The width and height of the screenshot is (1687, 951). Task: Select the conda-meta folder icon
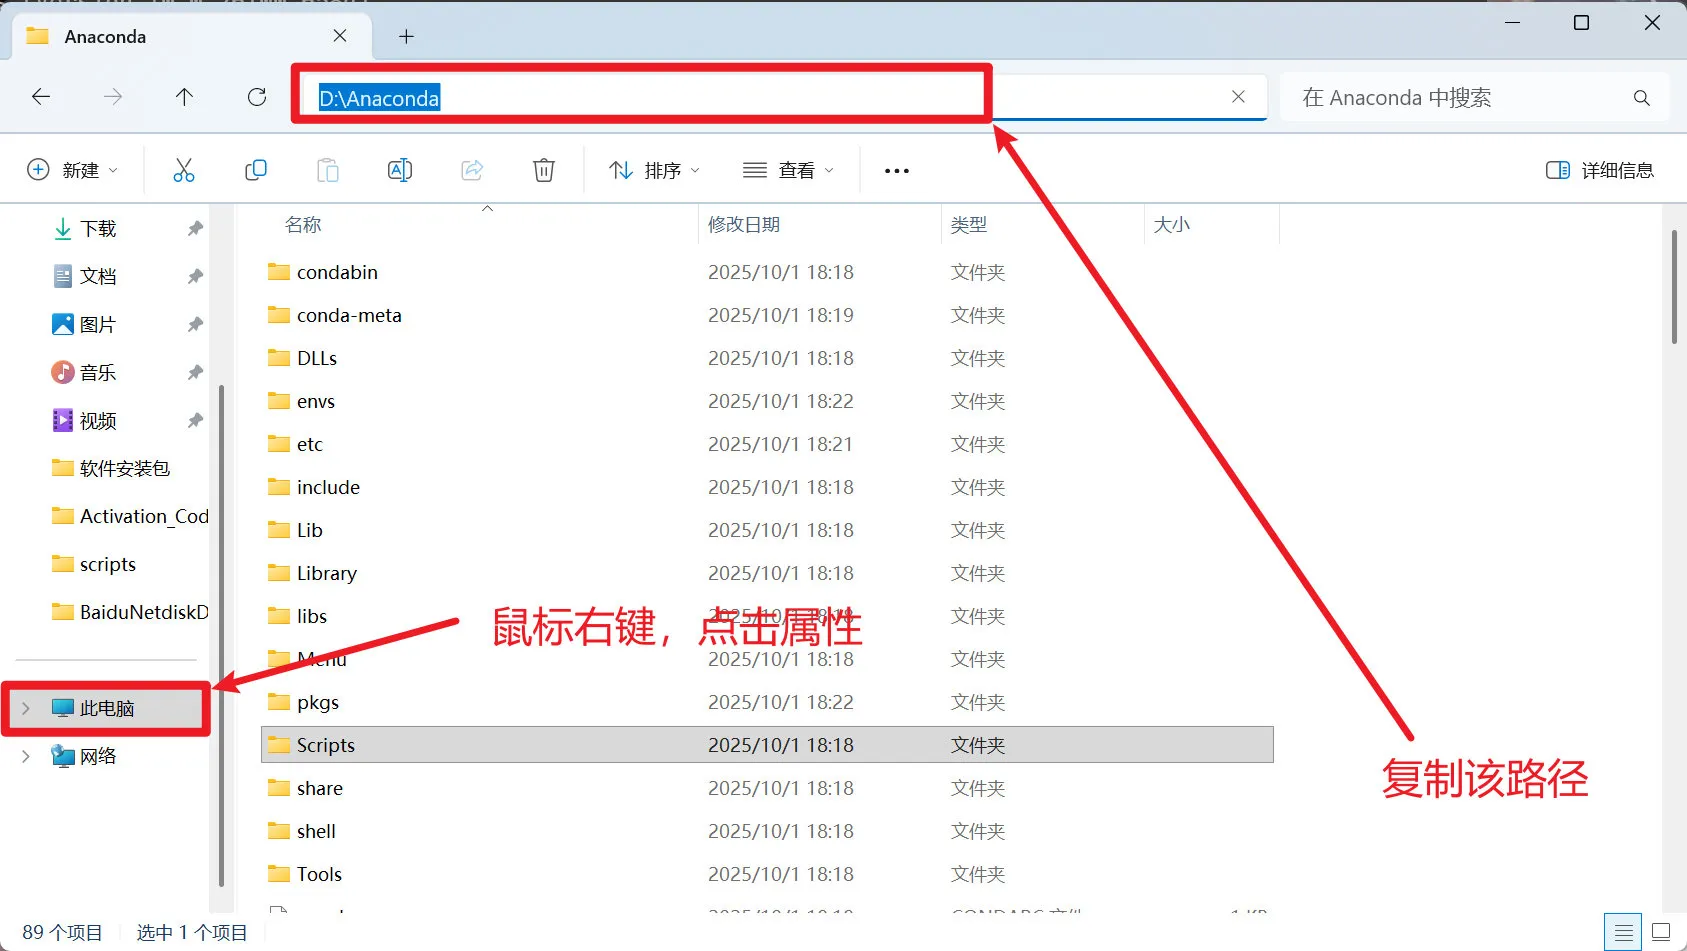pos(279,315)
